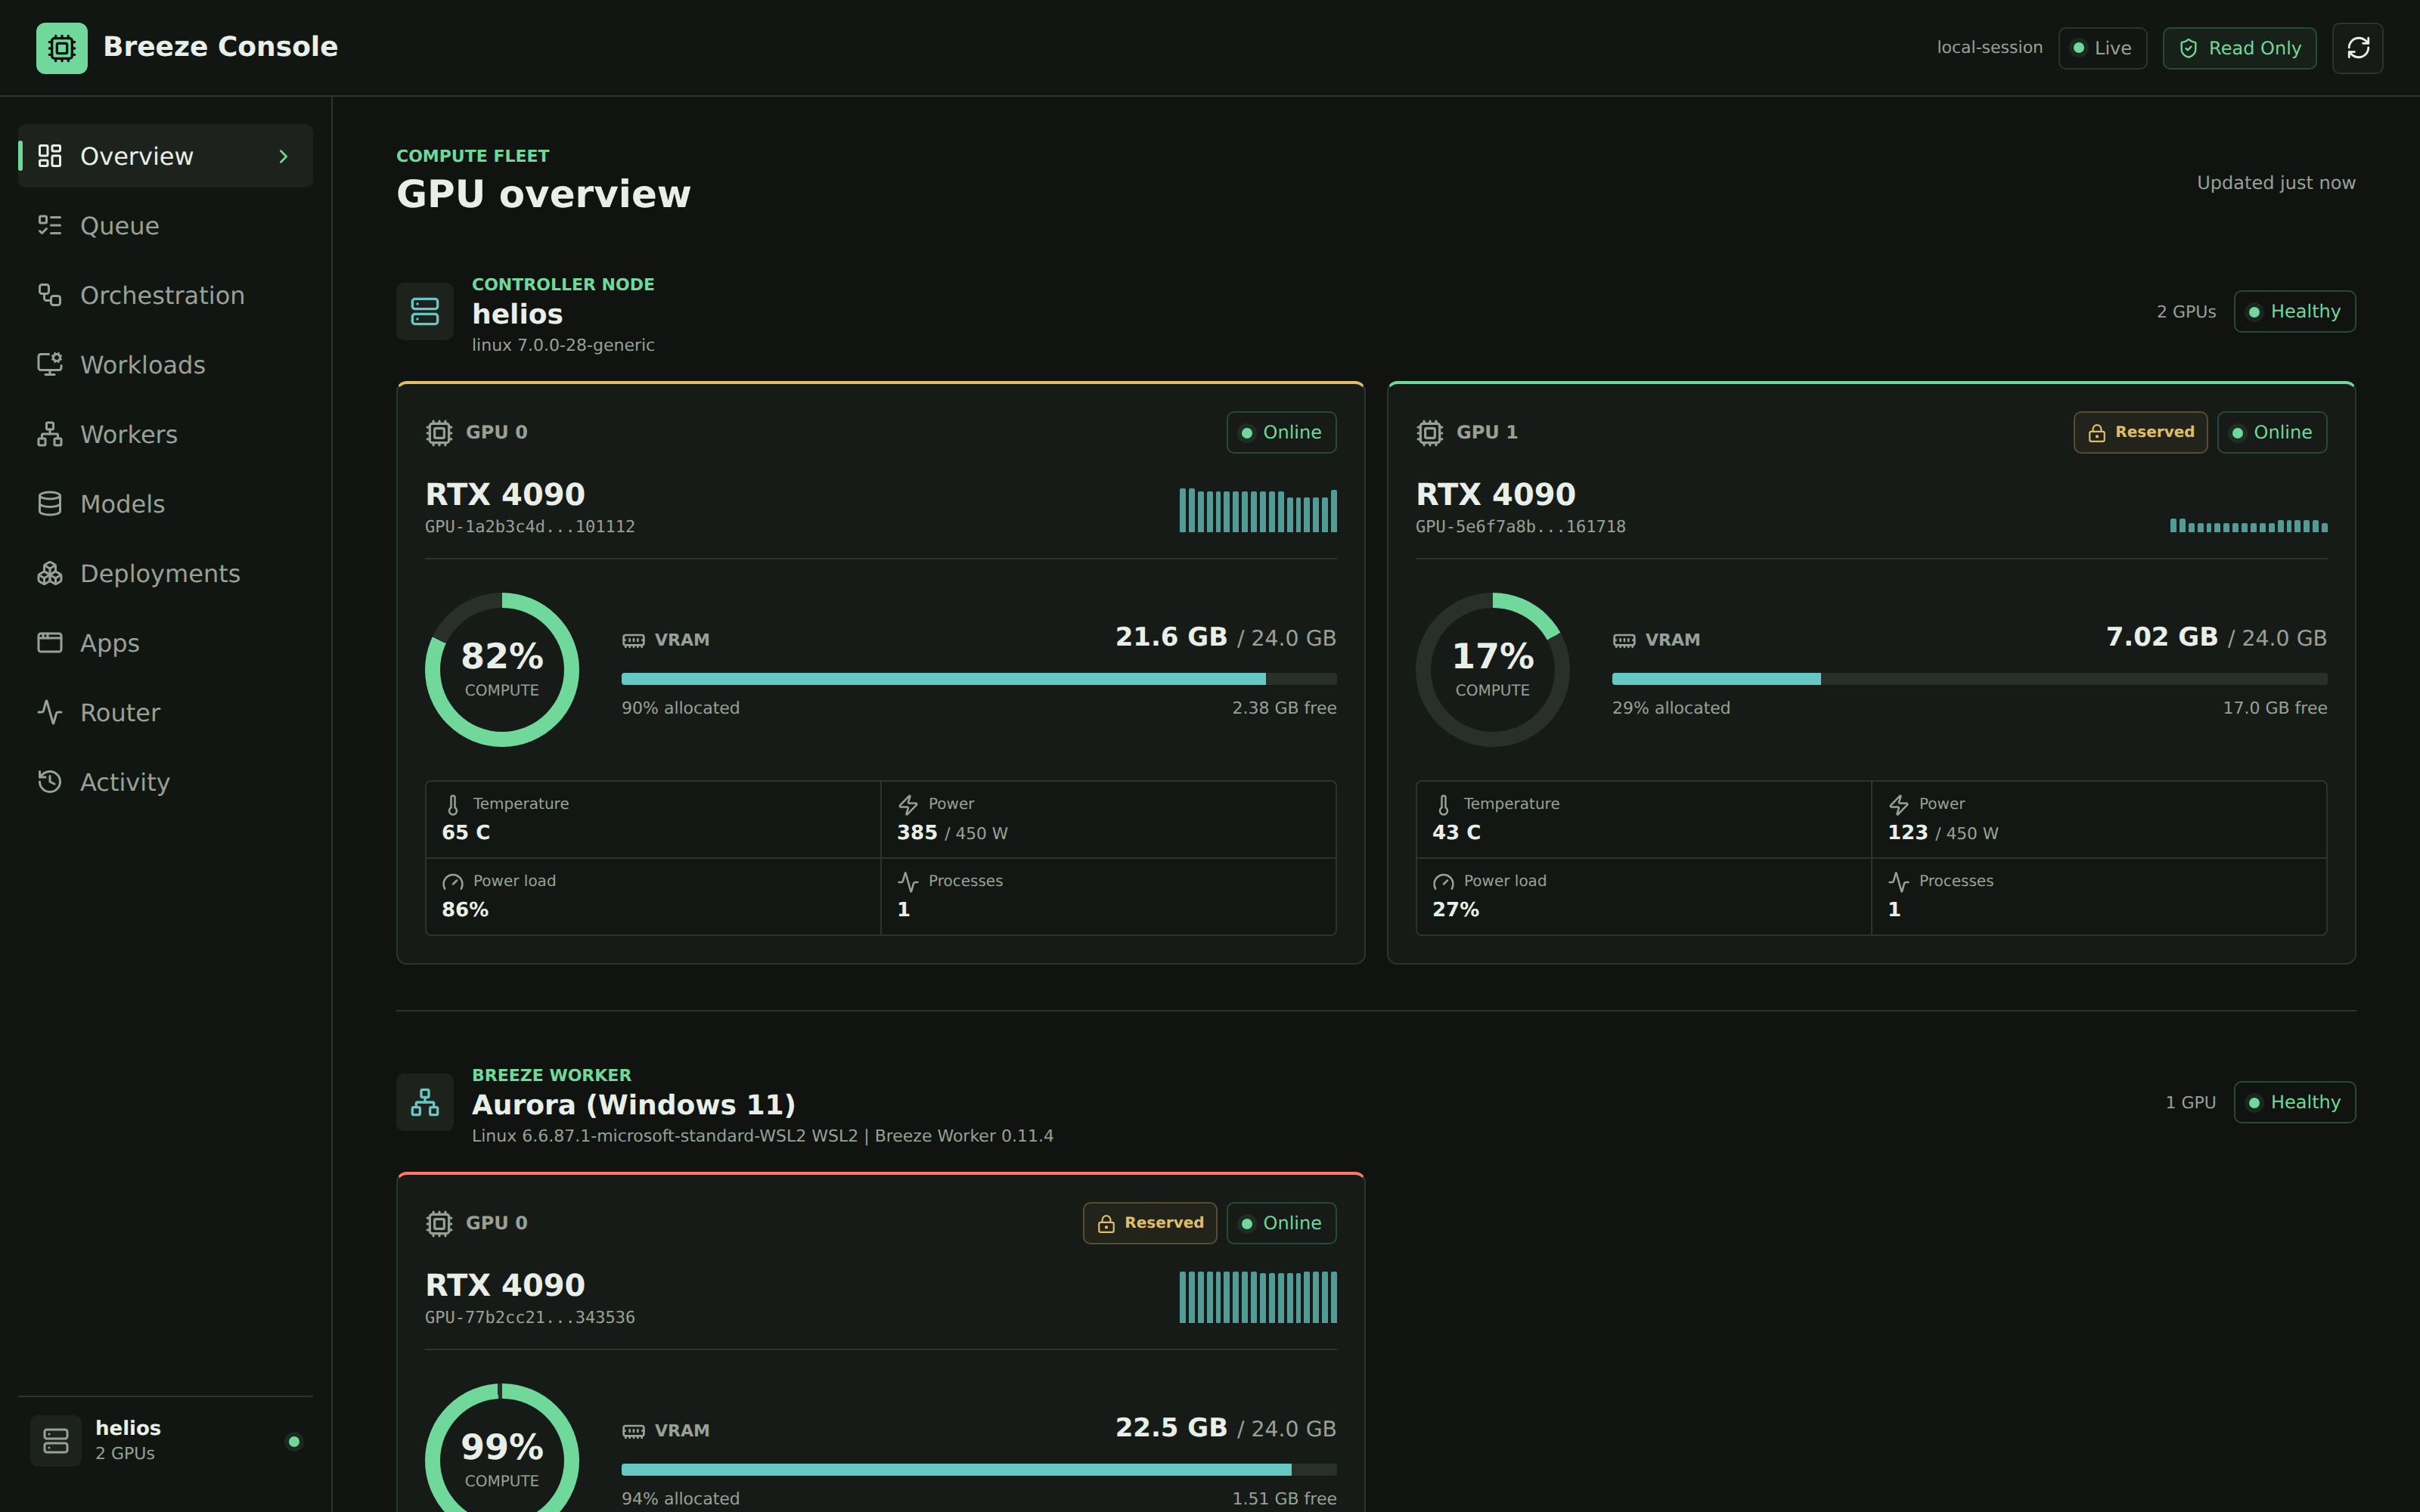
Task: Click the helios controller node server icon
Action: [425, 311]
